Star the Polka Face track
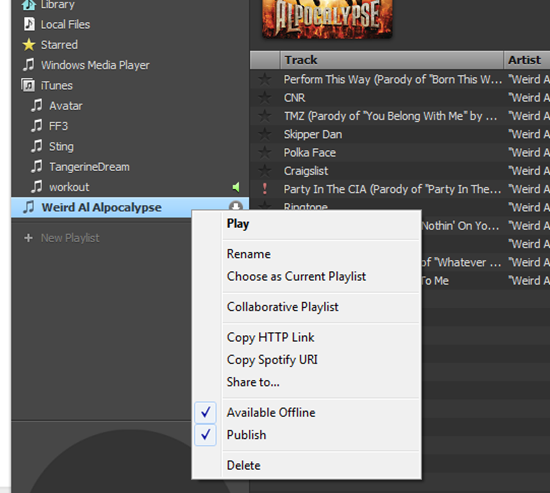Screen dimensions: 550x493 pyautogui.click(x=265, y=152)
